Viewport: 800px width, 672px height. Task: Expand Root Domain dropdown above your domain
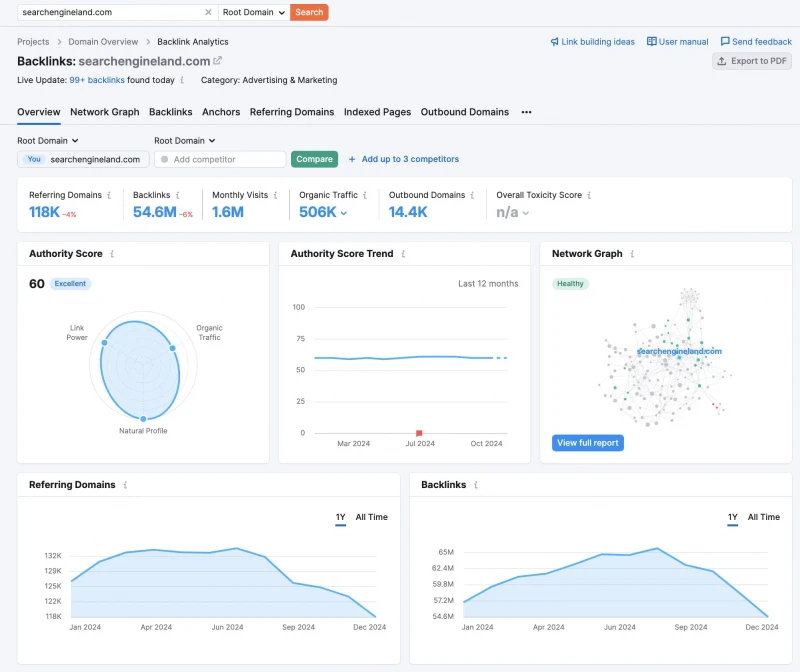pos(48,140)
